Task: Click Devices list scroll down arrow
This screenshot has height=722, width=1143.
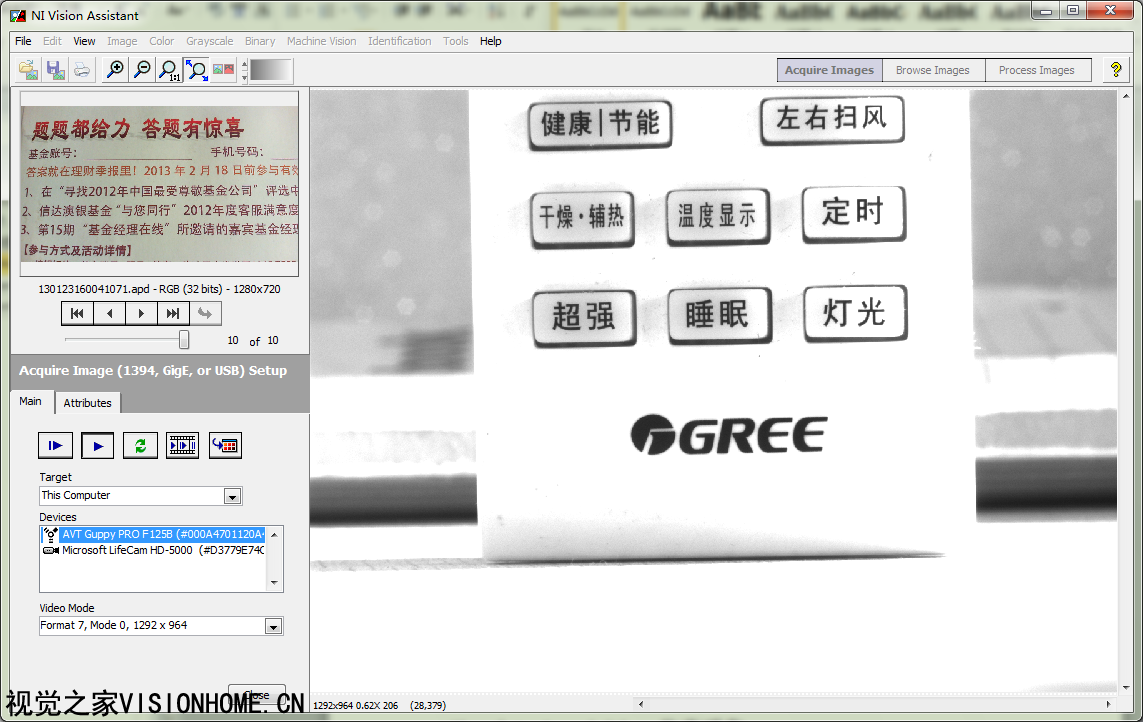Action: (x=274, y=583)
